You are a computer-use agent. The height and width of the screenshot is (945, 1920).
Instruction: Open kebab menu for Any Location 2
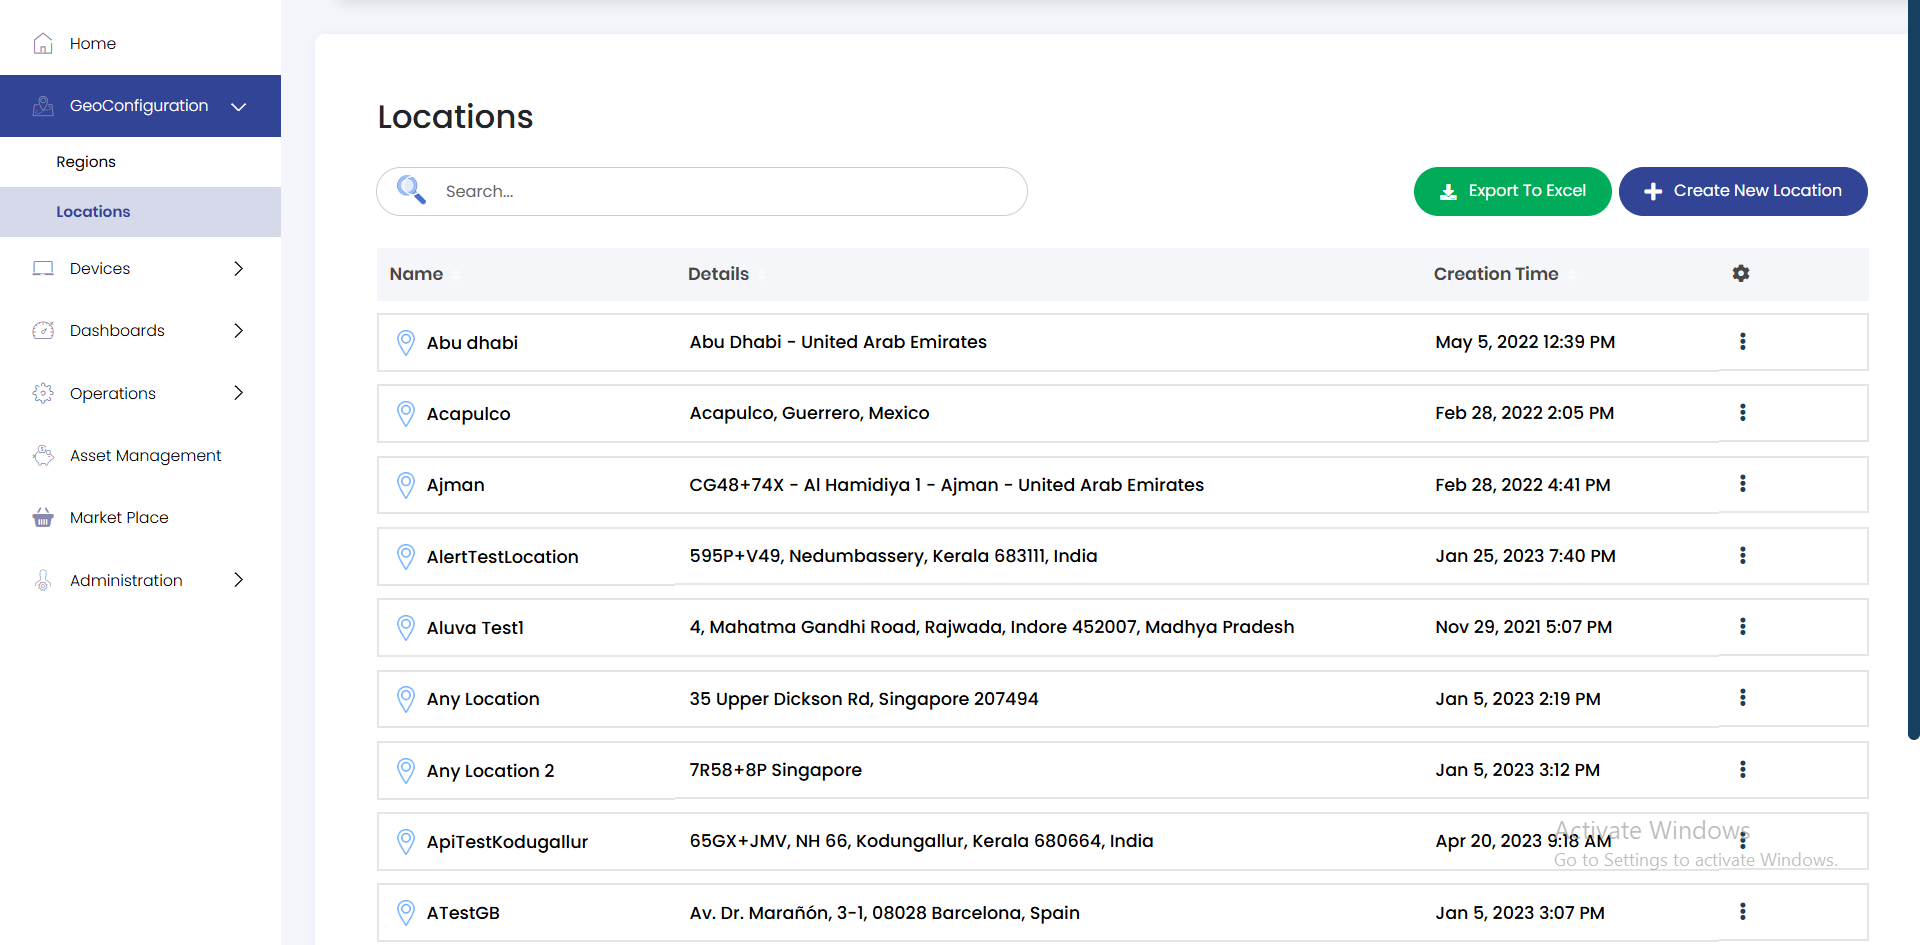point(1742,770)
